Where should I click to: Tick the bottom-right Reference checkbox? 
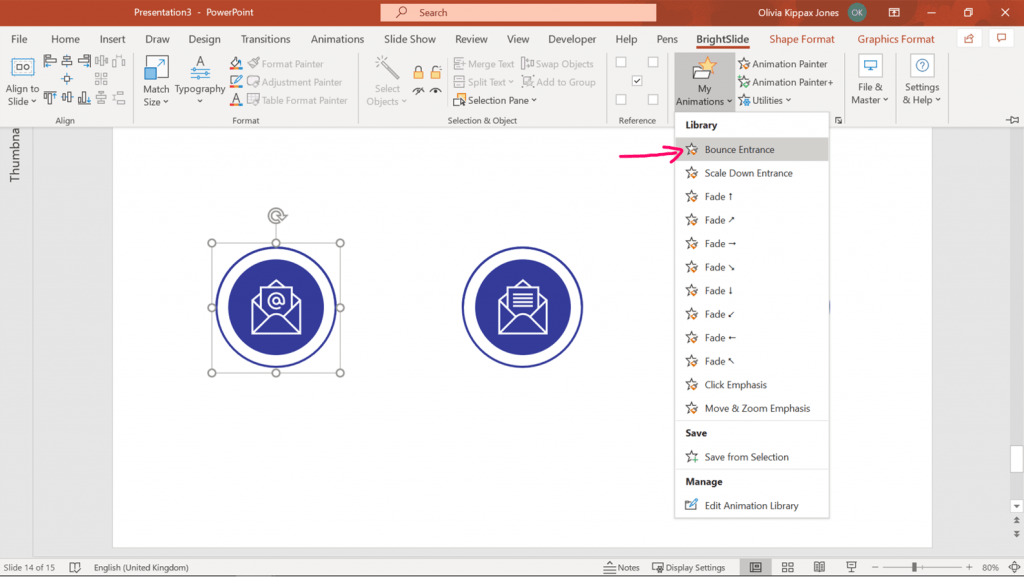653,100
